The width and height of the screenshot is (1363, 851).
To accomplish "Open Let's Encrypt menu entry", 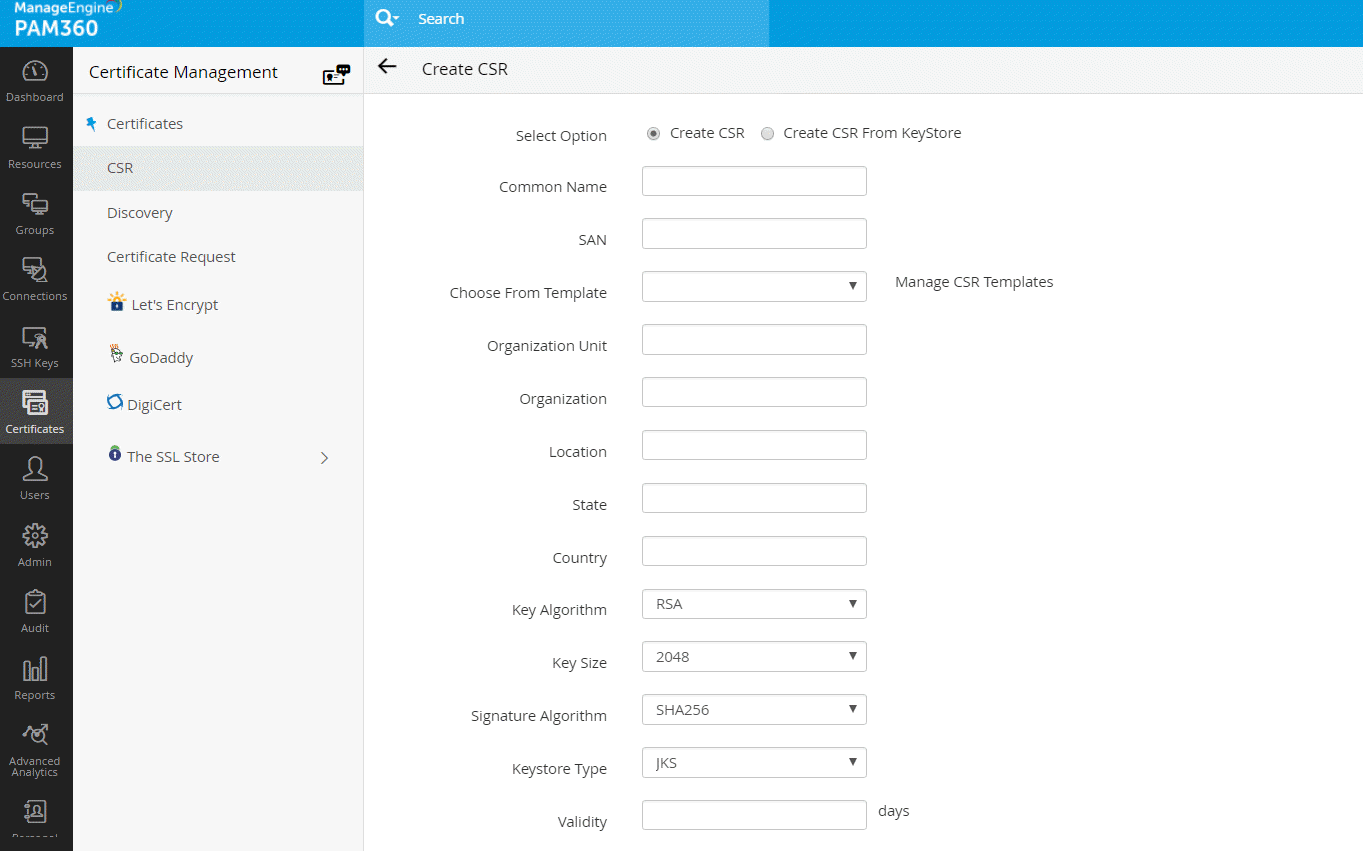I will click(x=174, y=305).
